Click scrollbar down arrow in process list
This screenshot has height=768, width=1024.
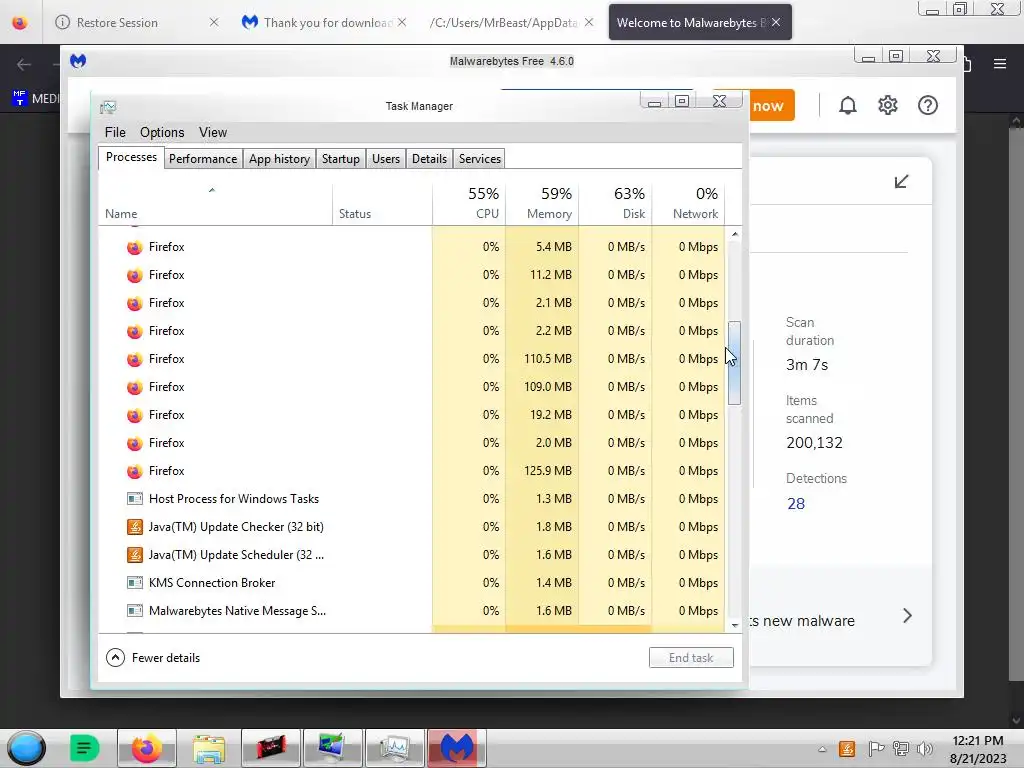click(x=735, y=626)
